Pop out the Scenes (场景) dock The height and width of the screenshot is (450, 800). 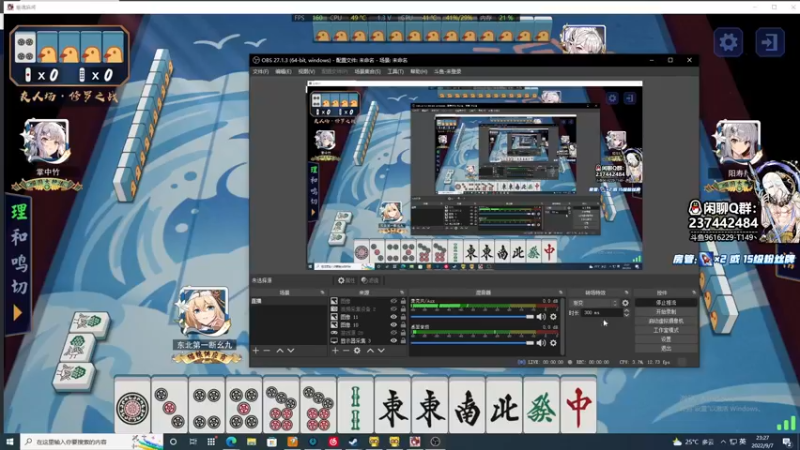(322, 293)
